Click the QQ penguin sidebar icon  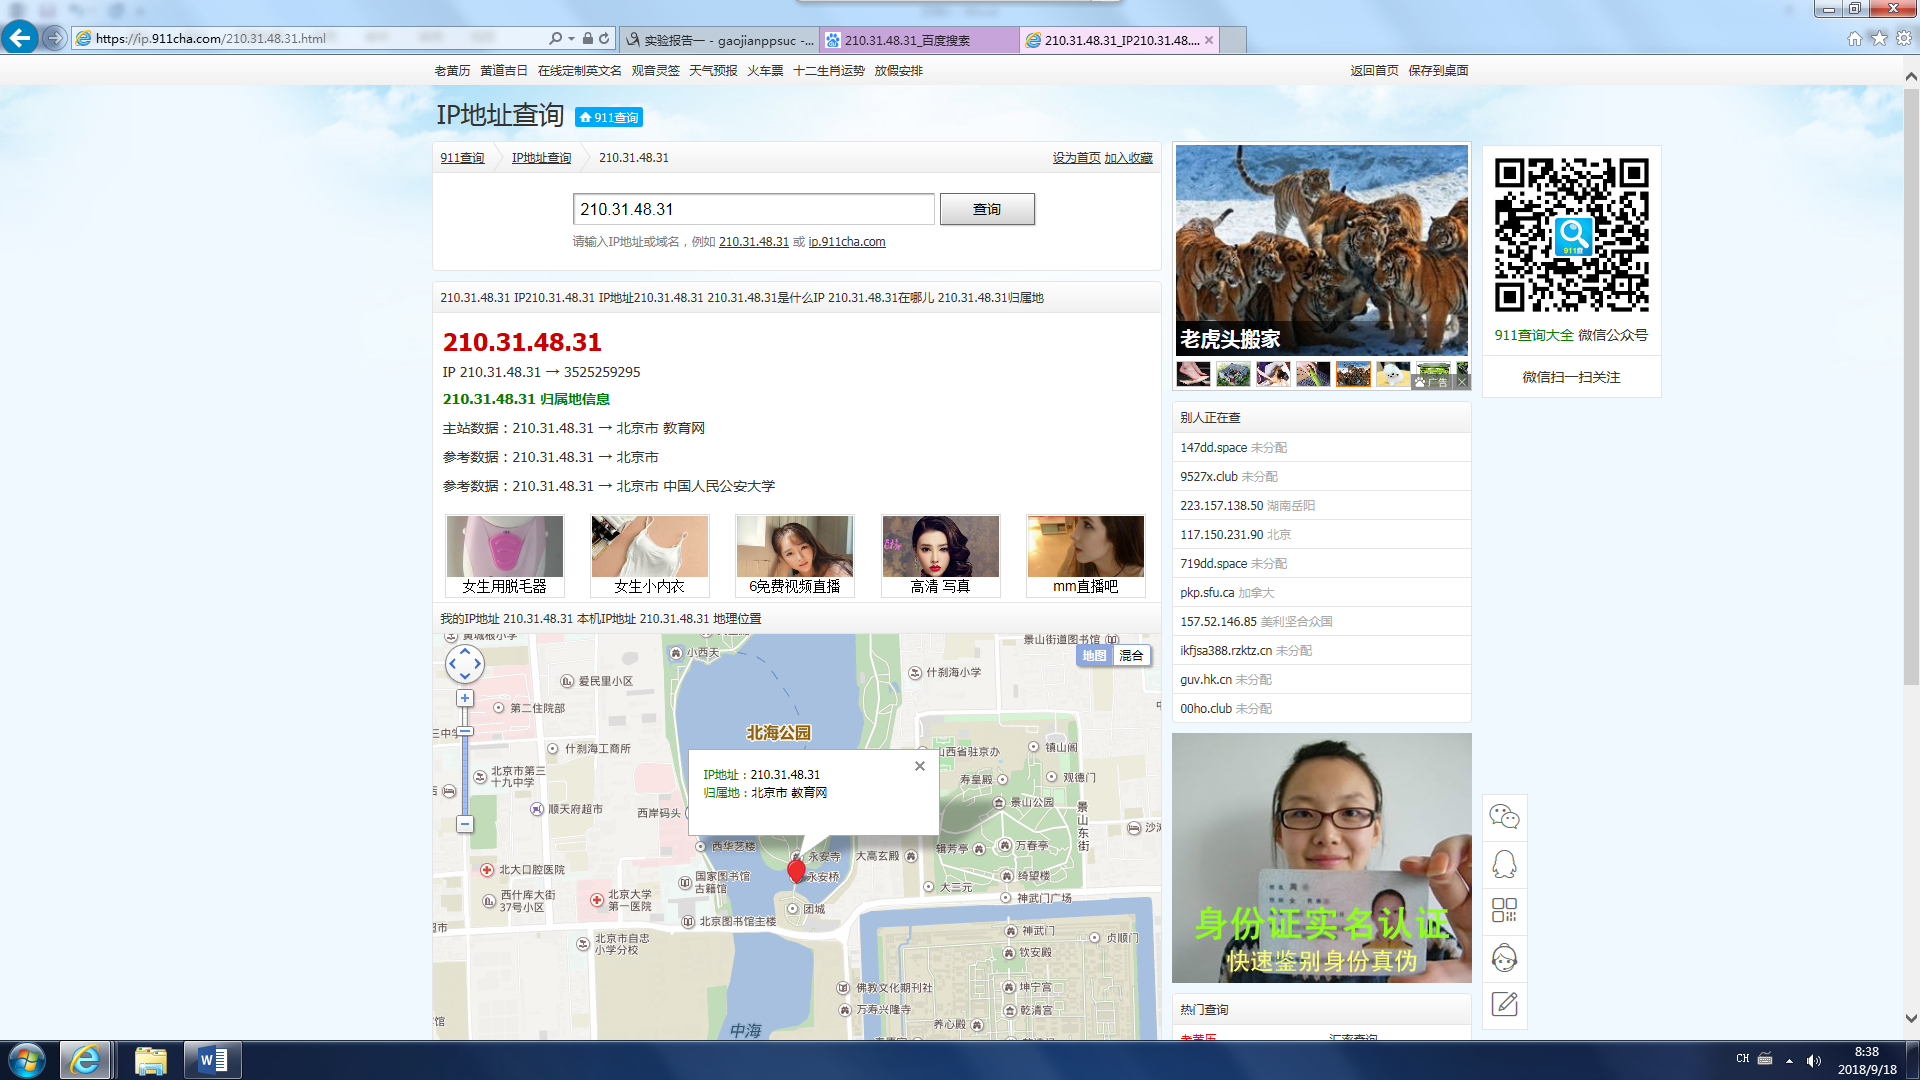click(x=1504, y=864)
